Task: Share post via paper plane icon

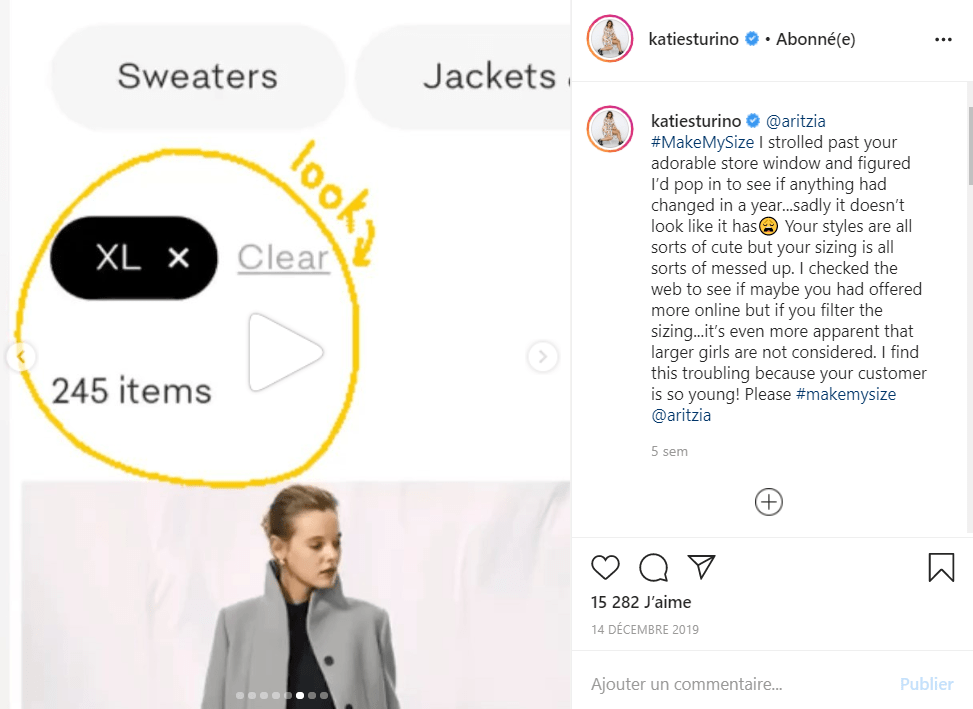Action: pos(702,566)
